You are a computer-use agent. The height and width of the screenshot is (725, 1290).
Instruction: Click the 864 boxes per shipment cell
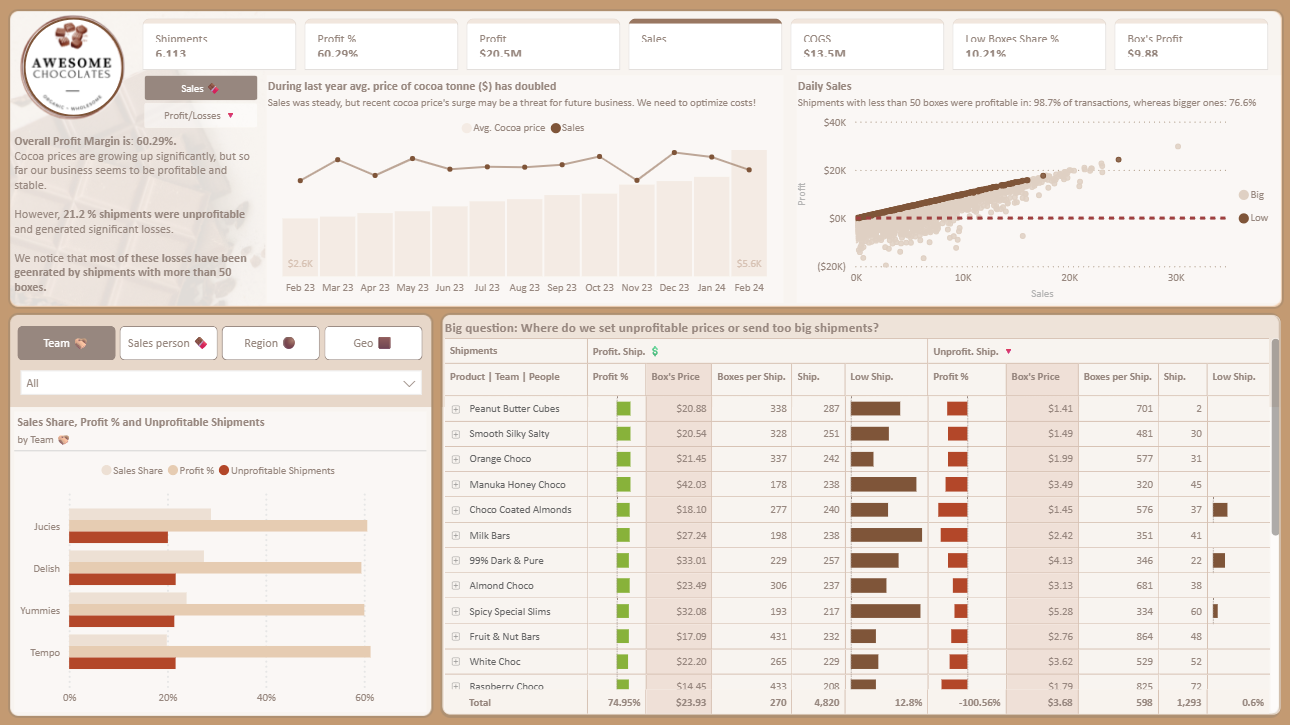click(1143, 637)
